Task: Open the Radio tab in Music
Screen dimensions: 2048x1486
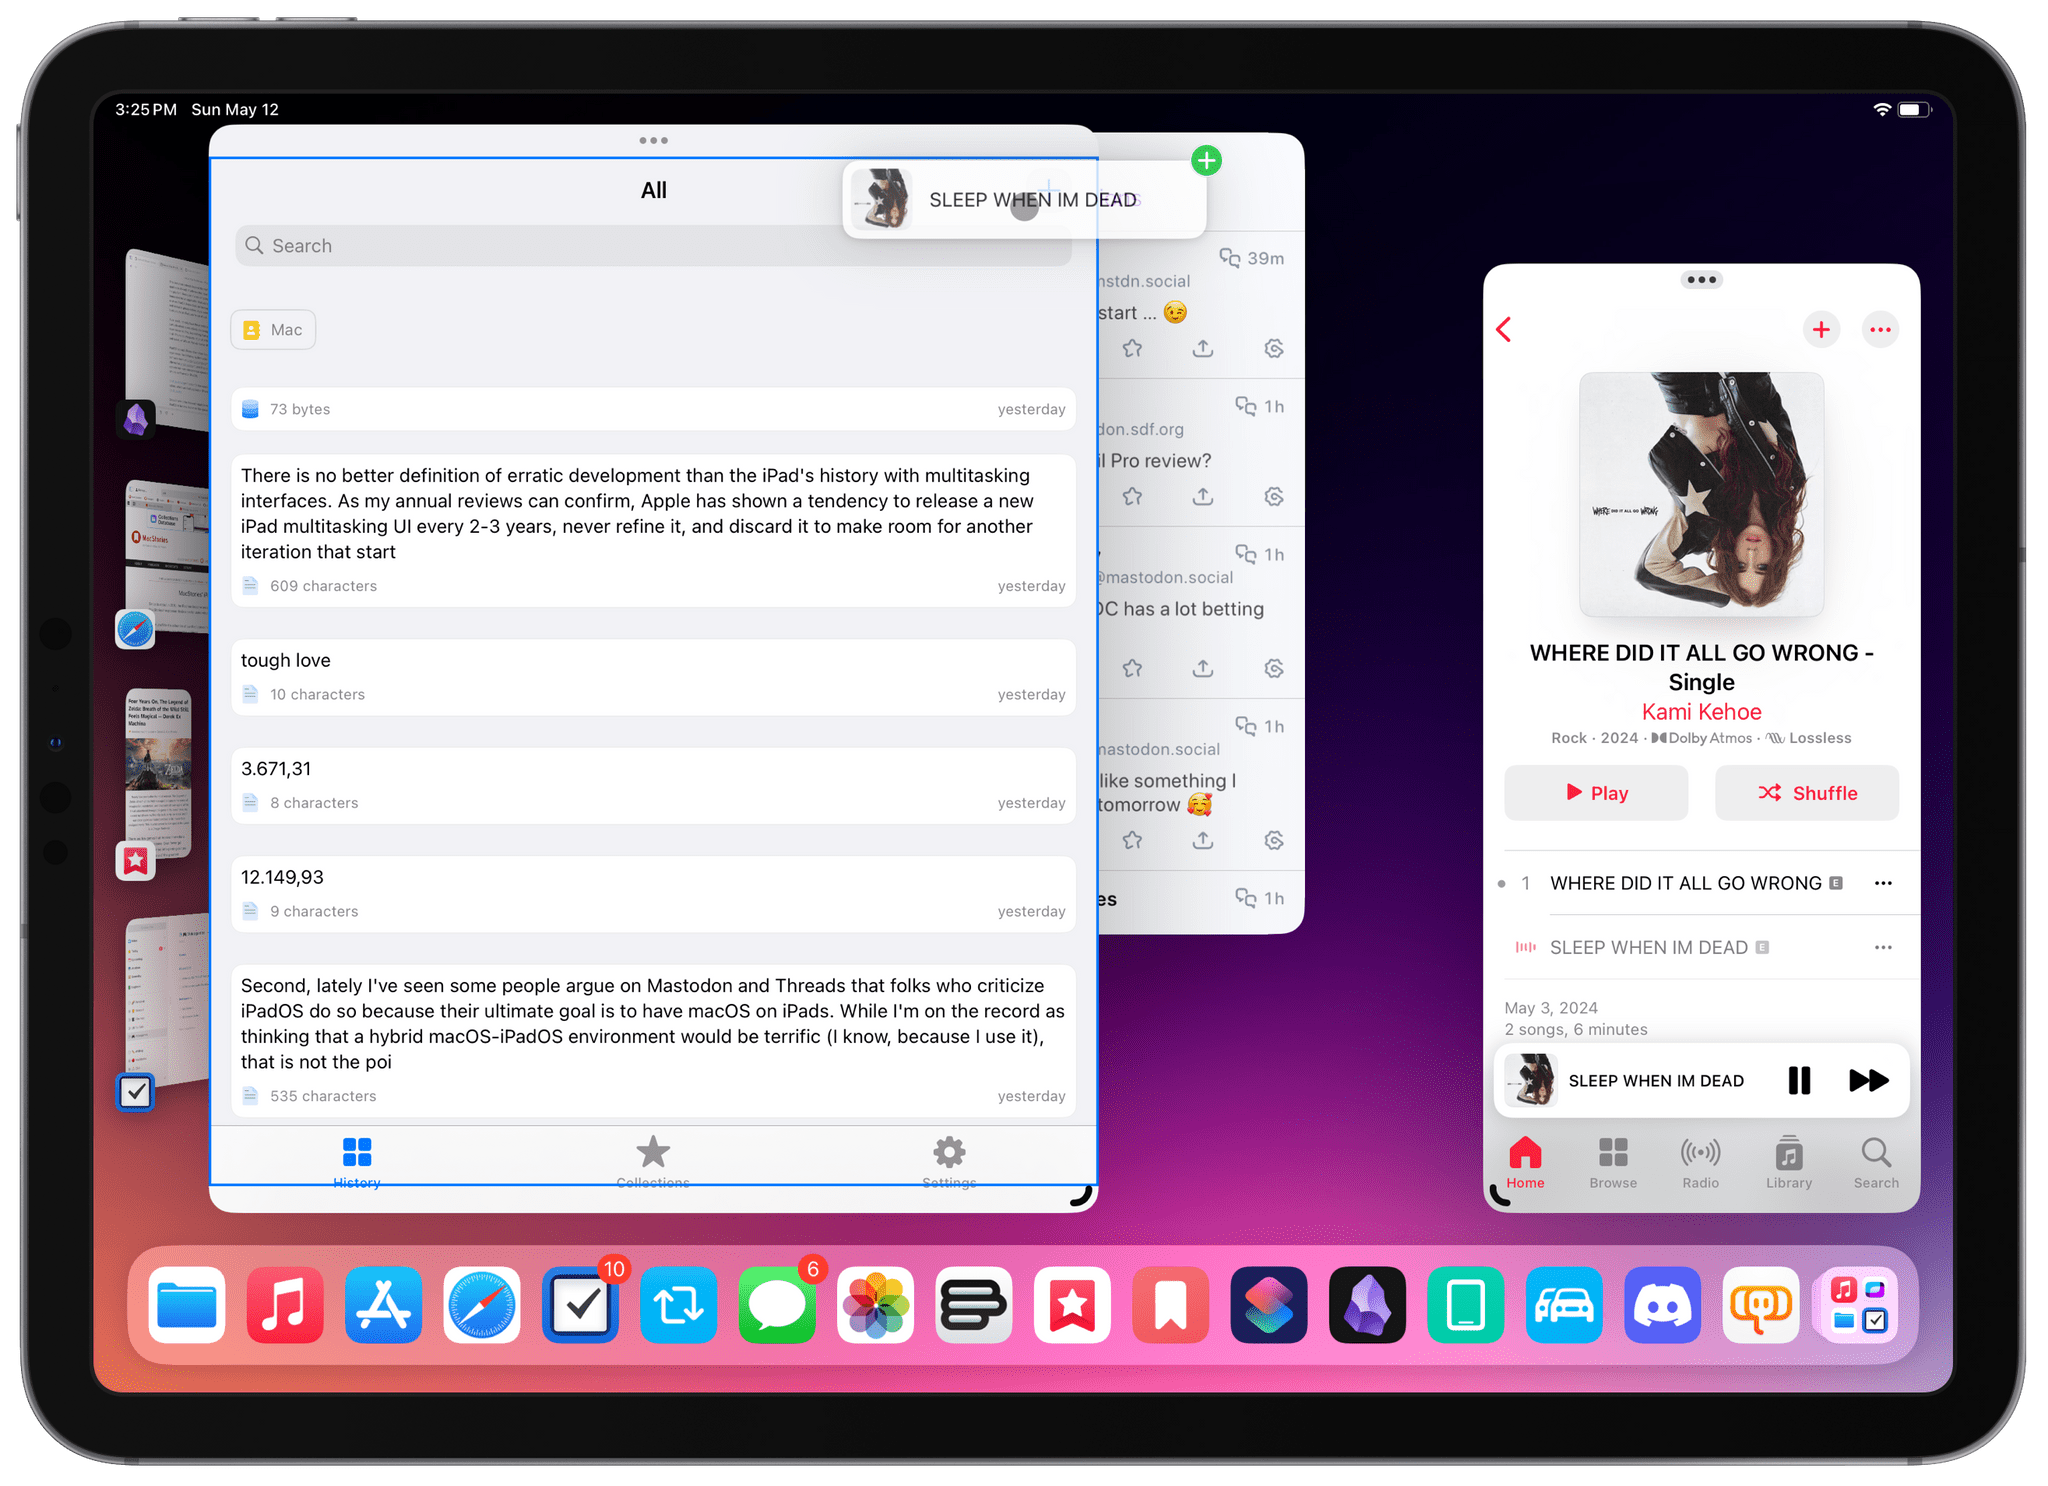Action: [1700, 1163]
